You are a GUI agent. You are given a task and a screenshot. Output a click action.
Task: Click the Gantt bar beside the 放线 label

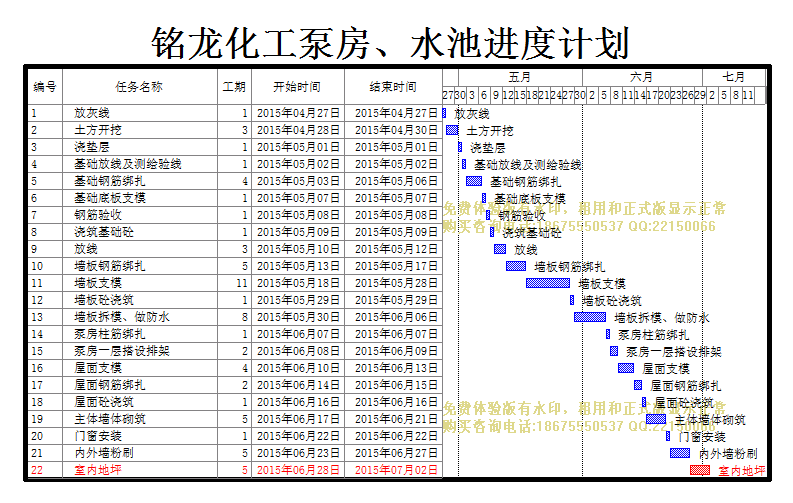[500, 249]
